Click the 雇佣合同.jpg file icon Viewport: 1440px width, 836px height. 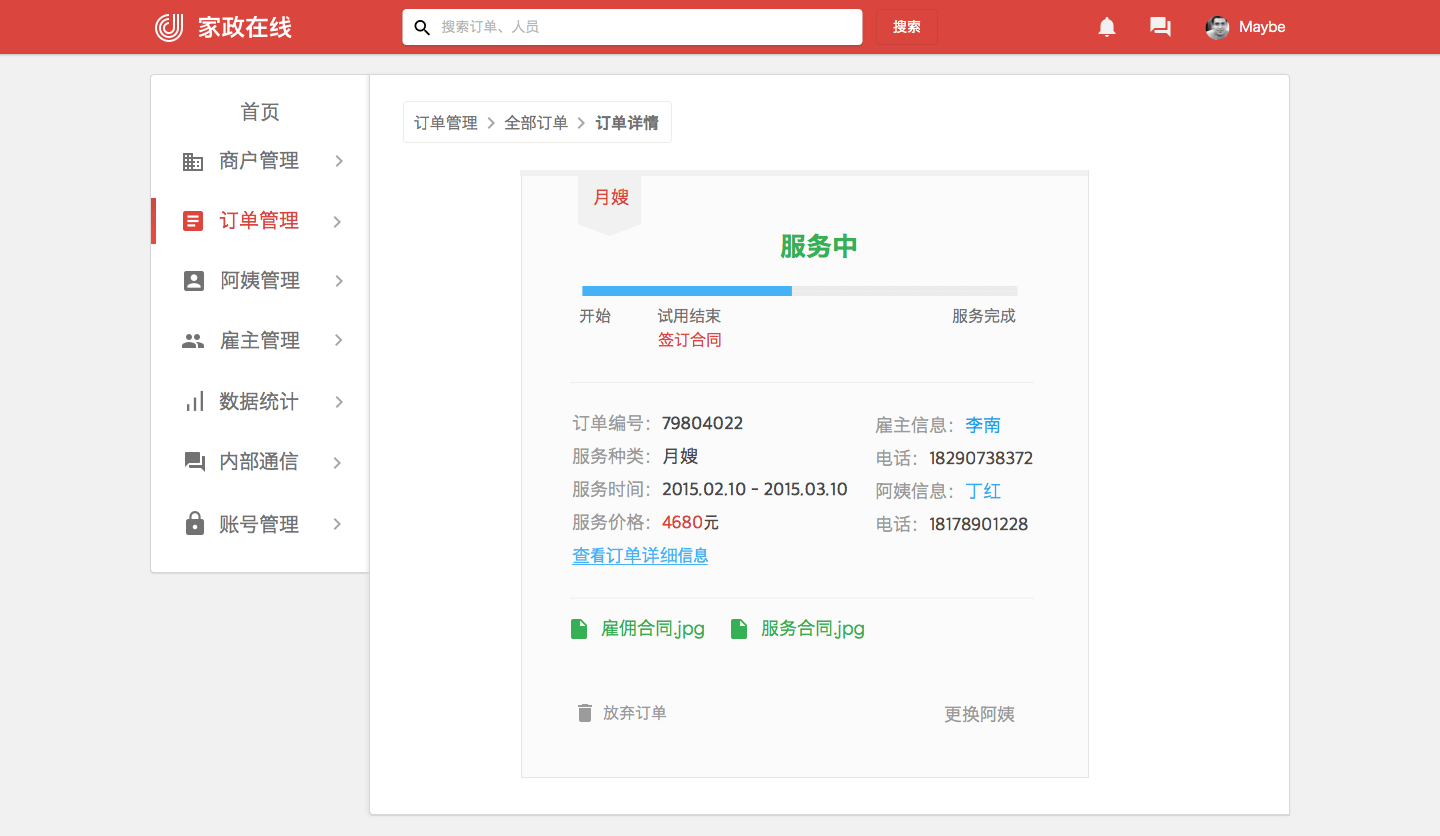point(579,629)
